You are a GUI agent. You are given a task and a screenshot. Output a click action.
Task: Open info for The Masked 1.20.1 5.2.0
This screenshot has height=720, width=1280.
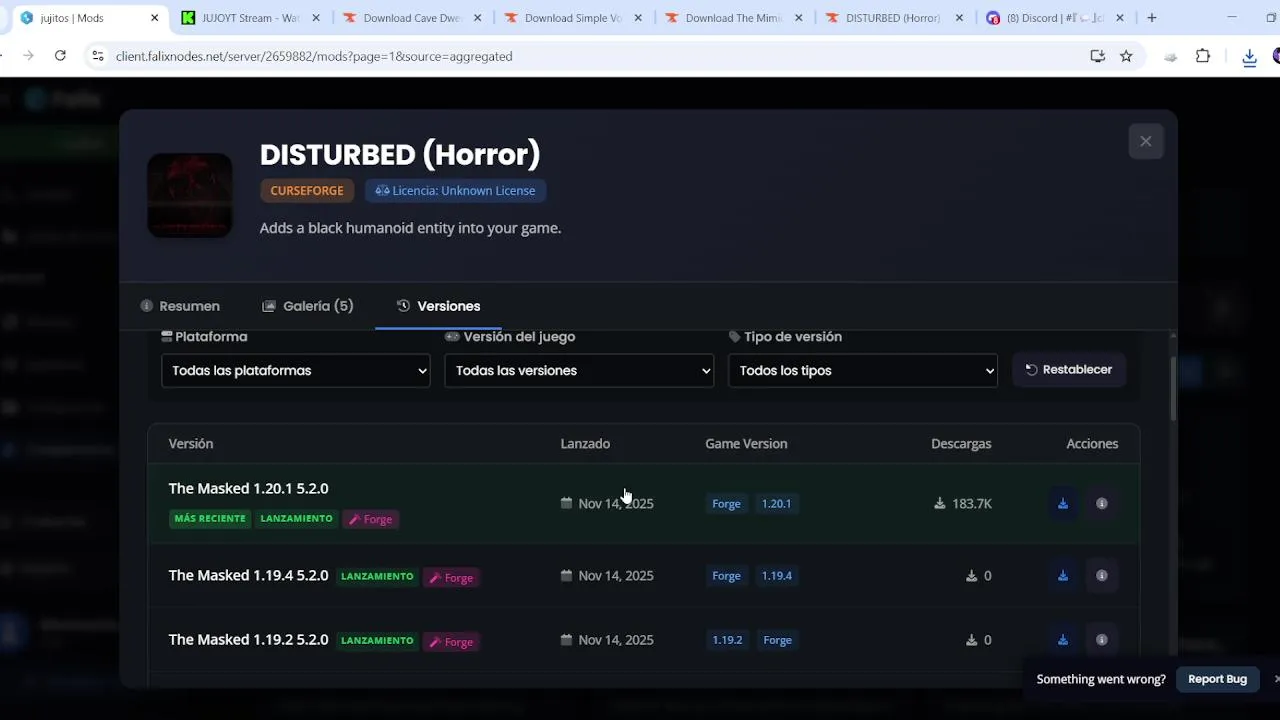(1101, 504)
